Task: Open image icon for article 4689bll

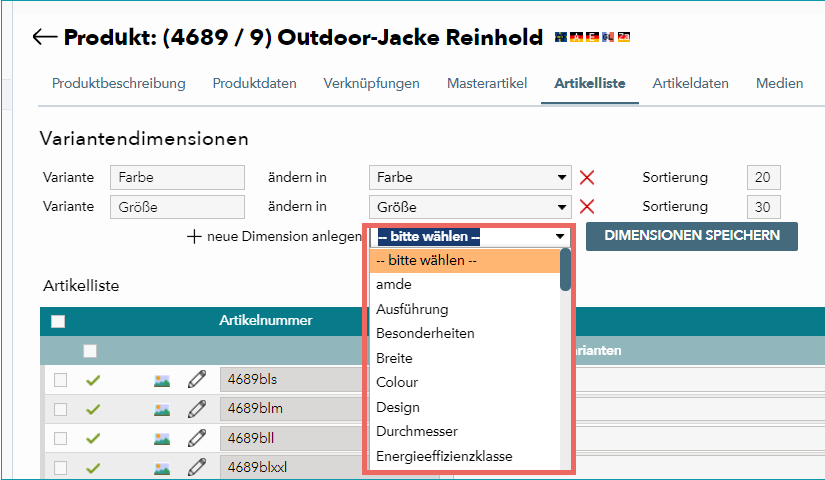Action: [x=162, y=438]
